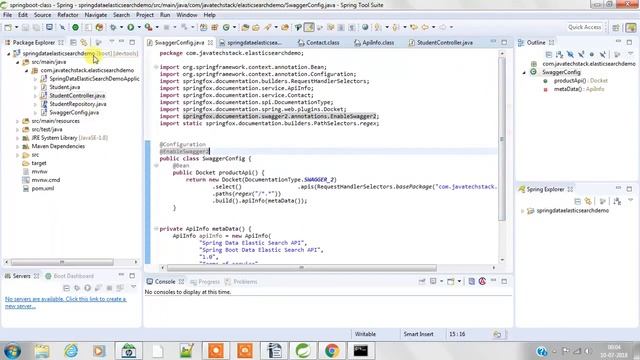Open StudentController.java in Package Explorer

(x=77, y=96)
